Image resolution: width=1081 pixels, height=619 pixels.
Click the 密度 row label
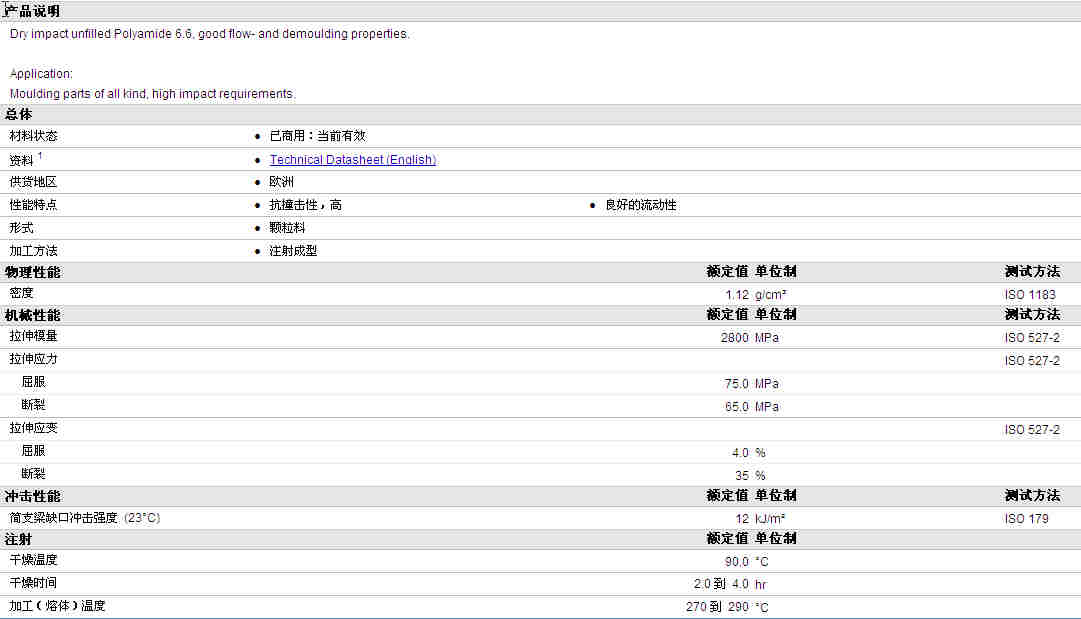[21, 294]
